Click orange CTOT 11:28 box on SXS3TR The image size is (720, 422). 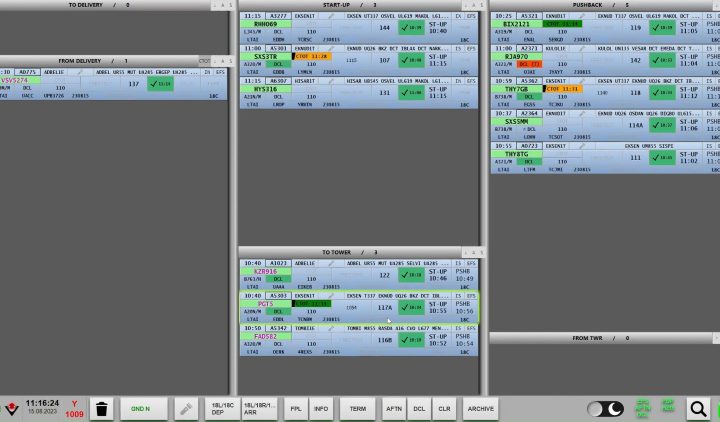312,57
